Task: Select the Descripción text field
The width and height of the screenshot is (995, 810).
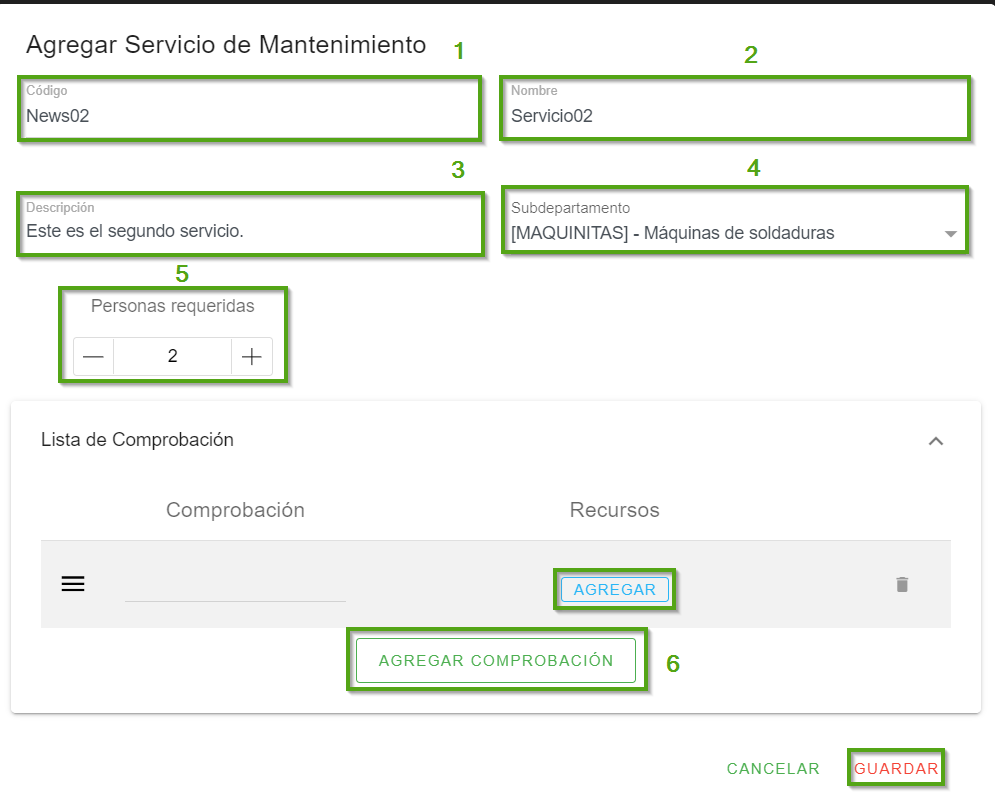Action: pos(248,231)
